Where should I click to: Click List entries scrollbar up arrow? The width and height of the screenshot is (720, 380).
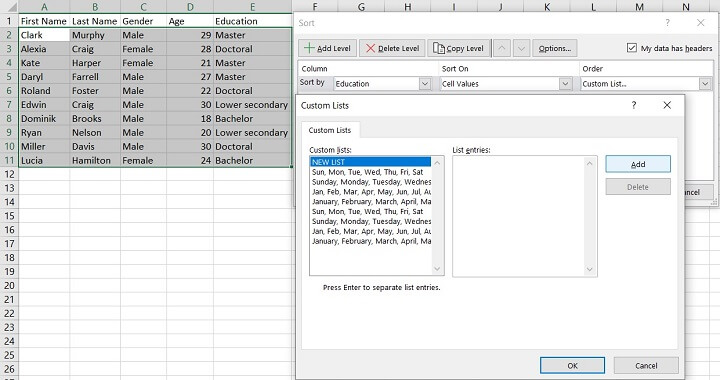(590, 163)
